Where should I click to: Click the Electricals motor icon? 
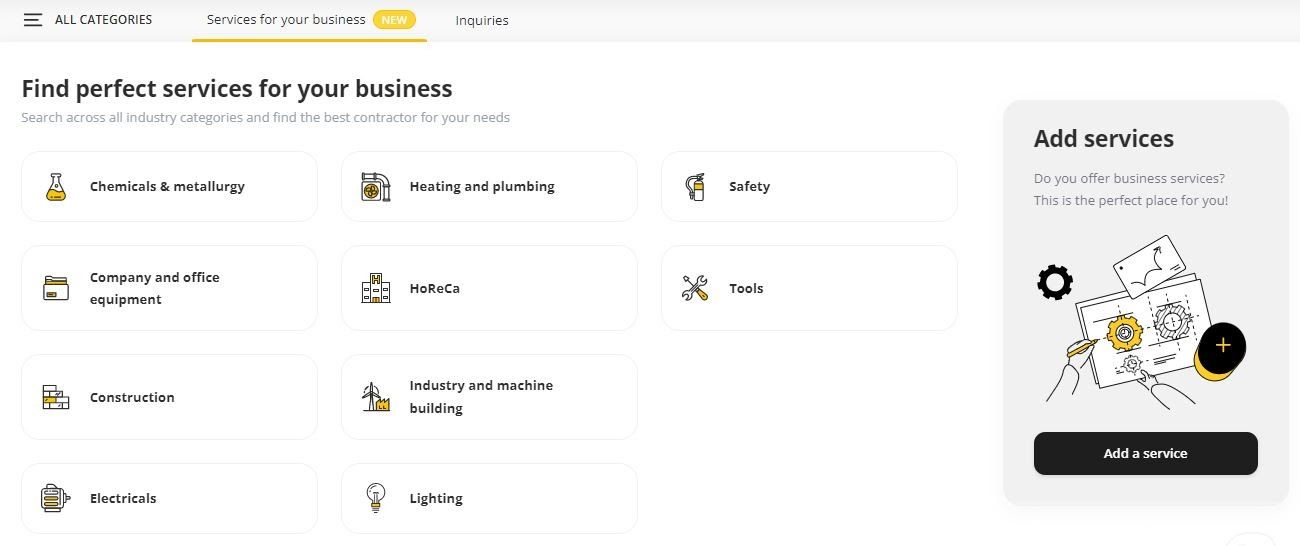[x=56, y=498]
